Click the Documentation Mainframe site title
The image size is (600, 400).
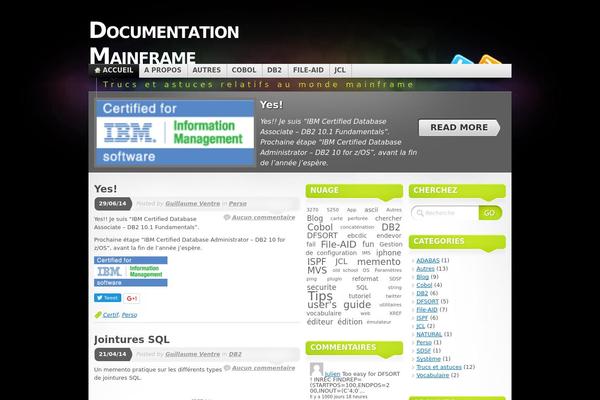click(x=164, y=43)
